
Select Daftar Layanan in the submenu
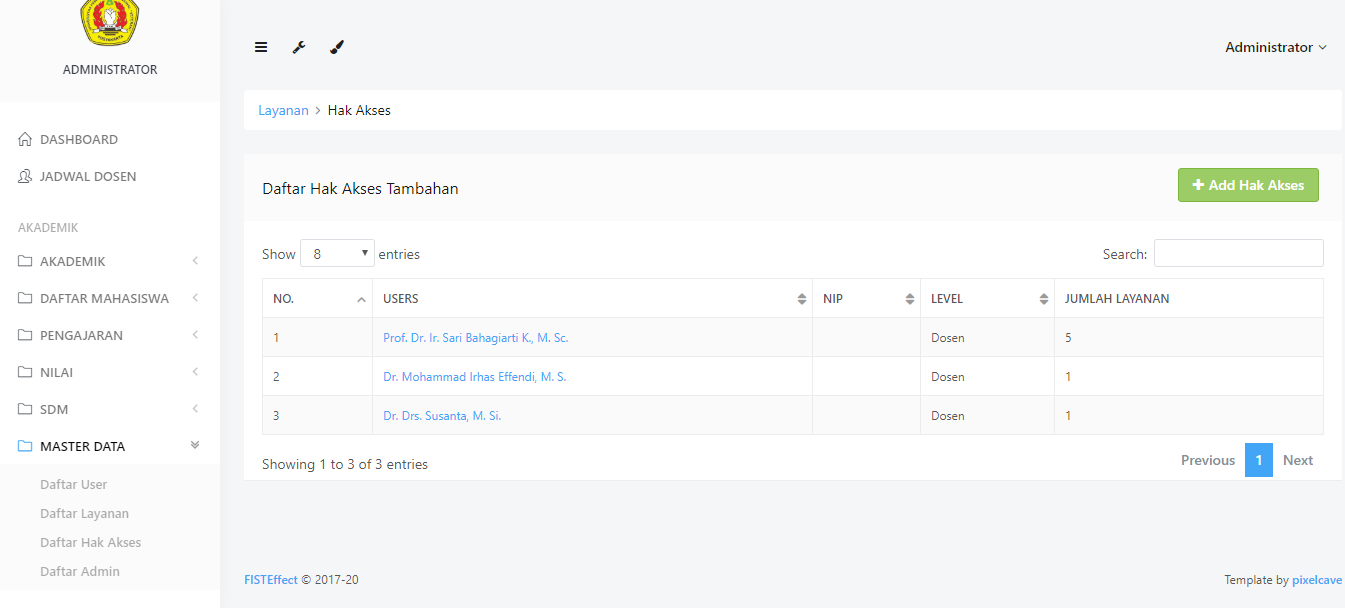[84, 514]
